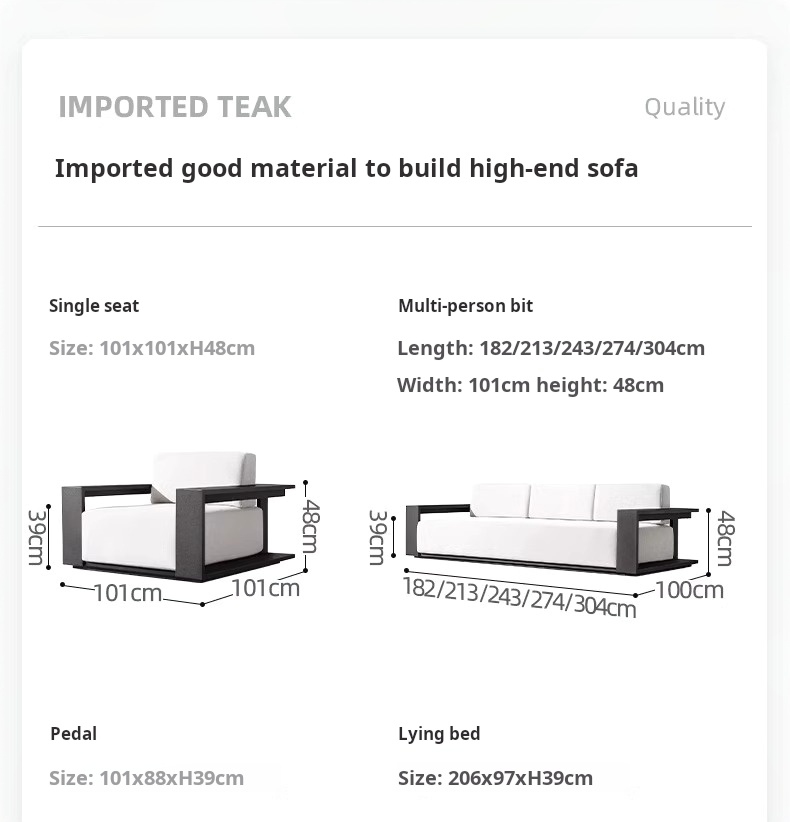Click Size 206x97xH39cm text
Image resolution: width=790 pixels, height=822 pixels.
(x=495, y=778)
